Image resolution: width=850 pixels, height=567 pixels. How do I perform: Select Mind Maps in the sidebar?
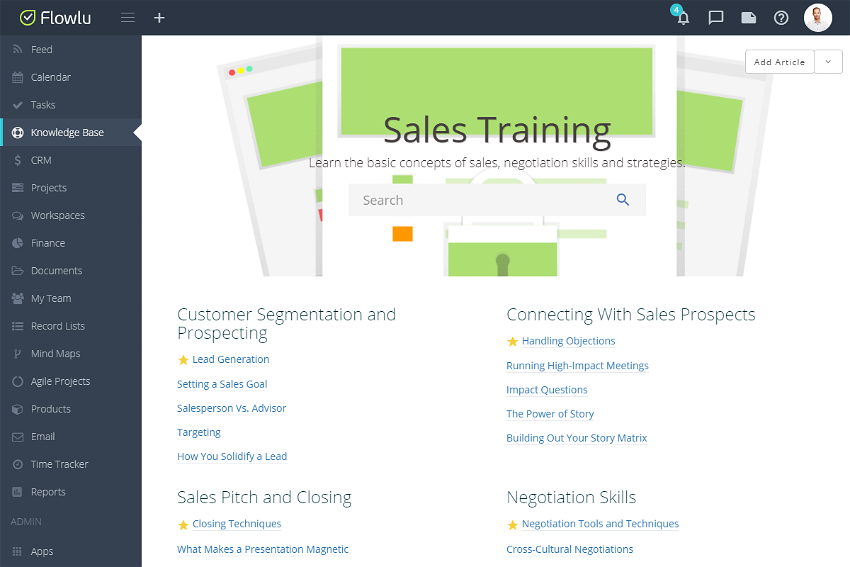[55, 354]
